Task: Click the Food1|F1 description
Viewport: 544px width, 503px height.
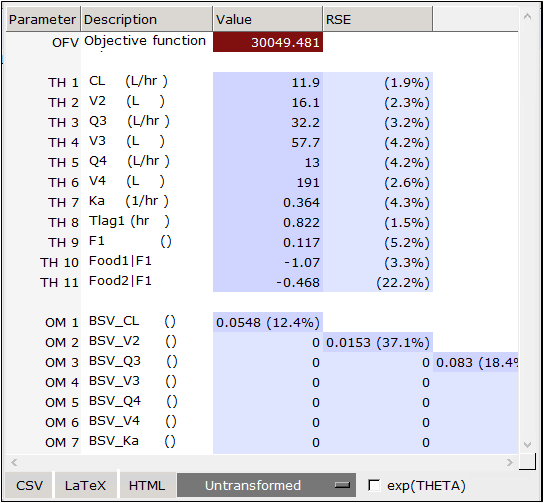Action: click(120, 261)
